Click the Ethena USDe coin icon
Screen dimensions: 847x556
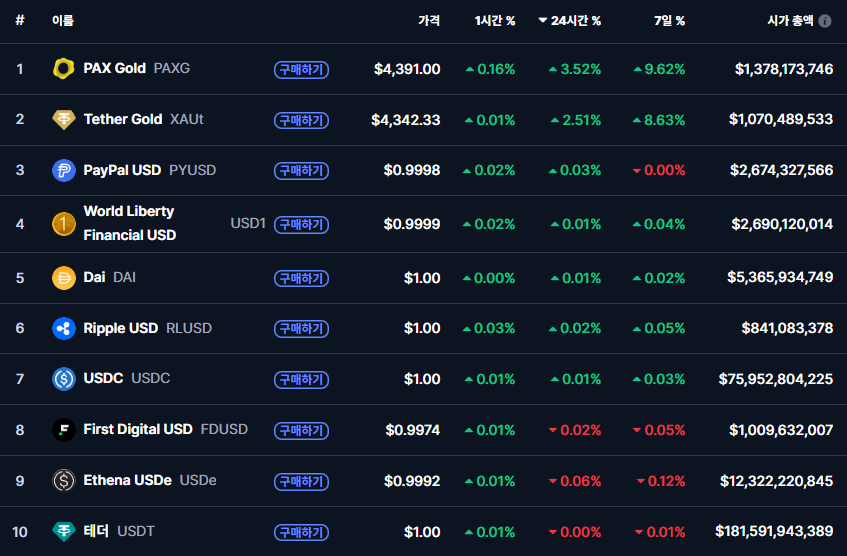64,481
